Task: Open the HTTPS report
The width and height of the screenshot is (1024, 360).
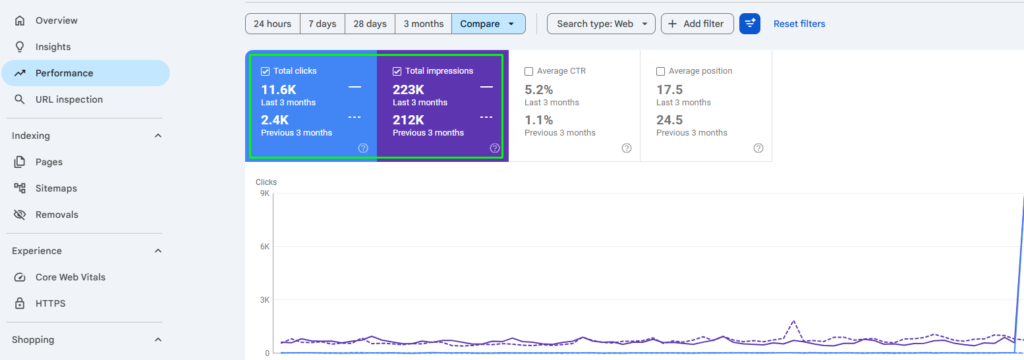Action: click(86, 303)
